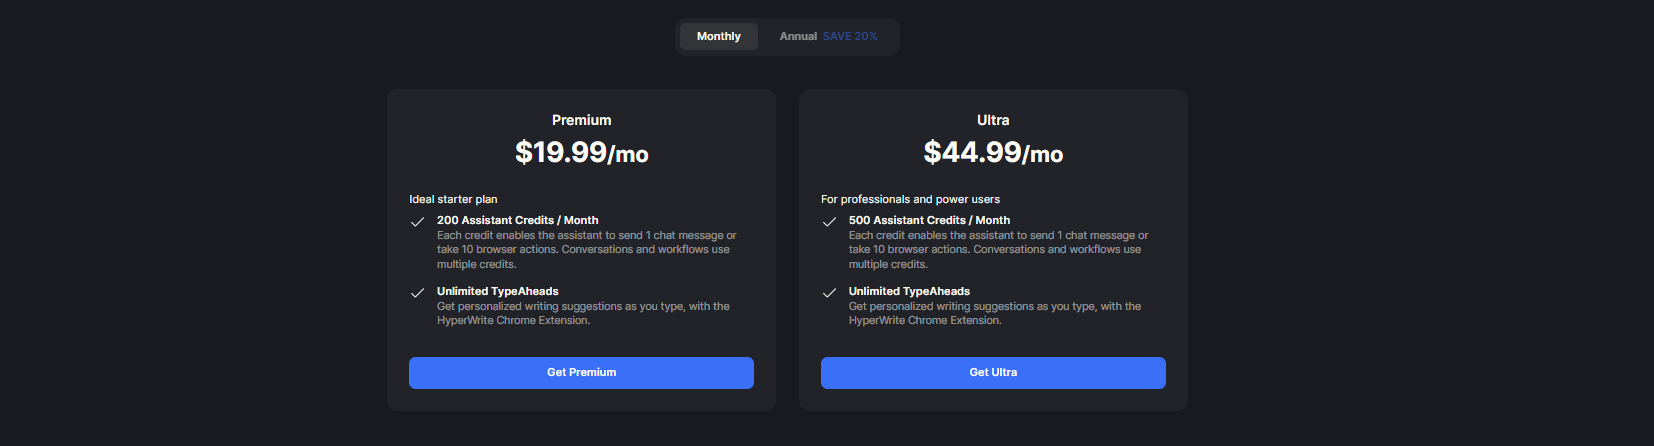1654x446 pixels.
Task: Click the SAVE 20% label
Action: pos(850,36)
